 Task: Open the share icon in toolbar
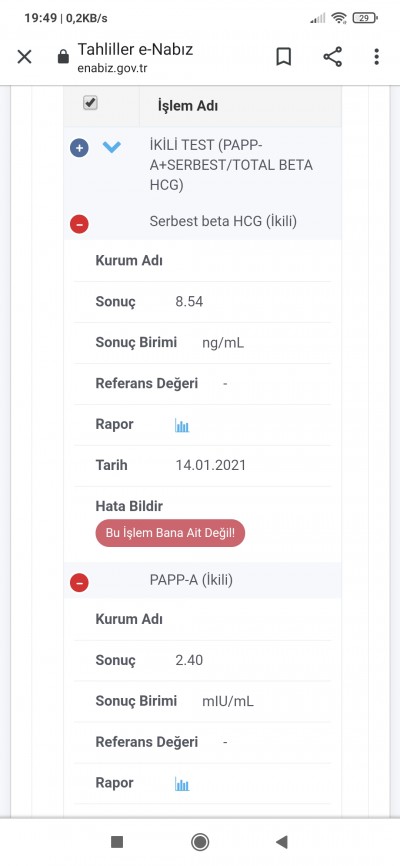332,56
